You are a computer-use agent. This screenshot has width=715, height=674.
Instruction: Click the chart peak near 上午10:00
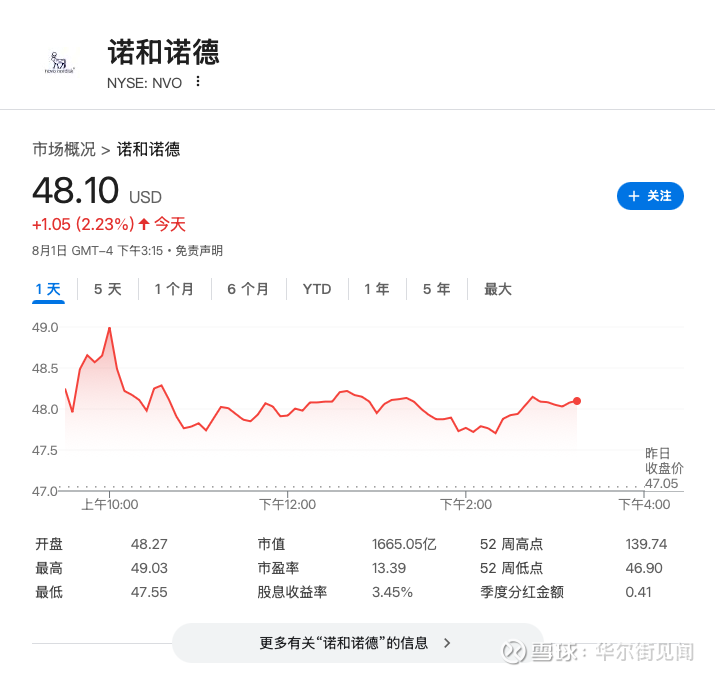point(109,328)
